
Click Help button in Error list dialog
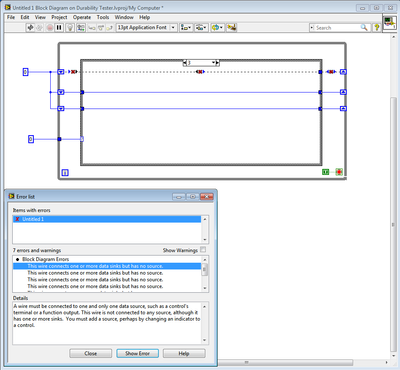184,353
